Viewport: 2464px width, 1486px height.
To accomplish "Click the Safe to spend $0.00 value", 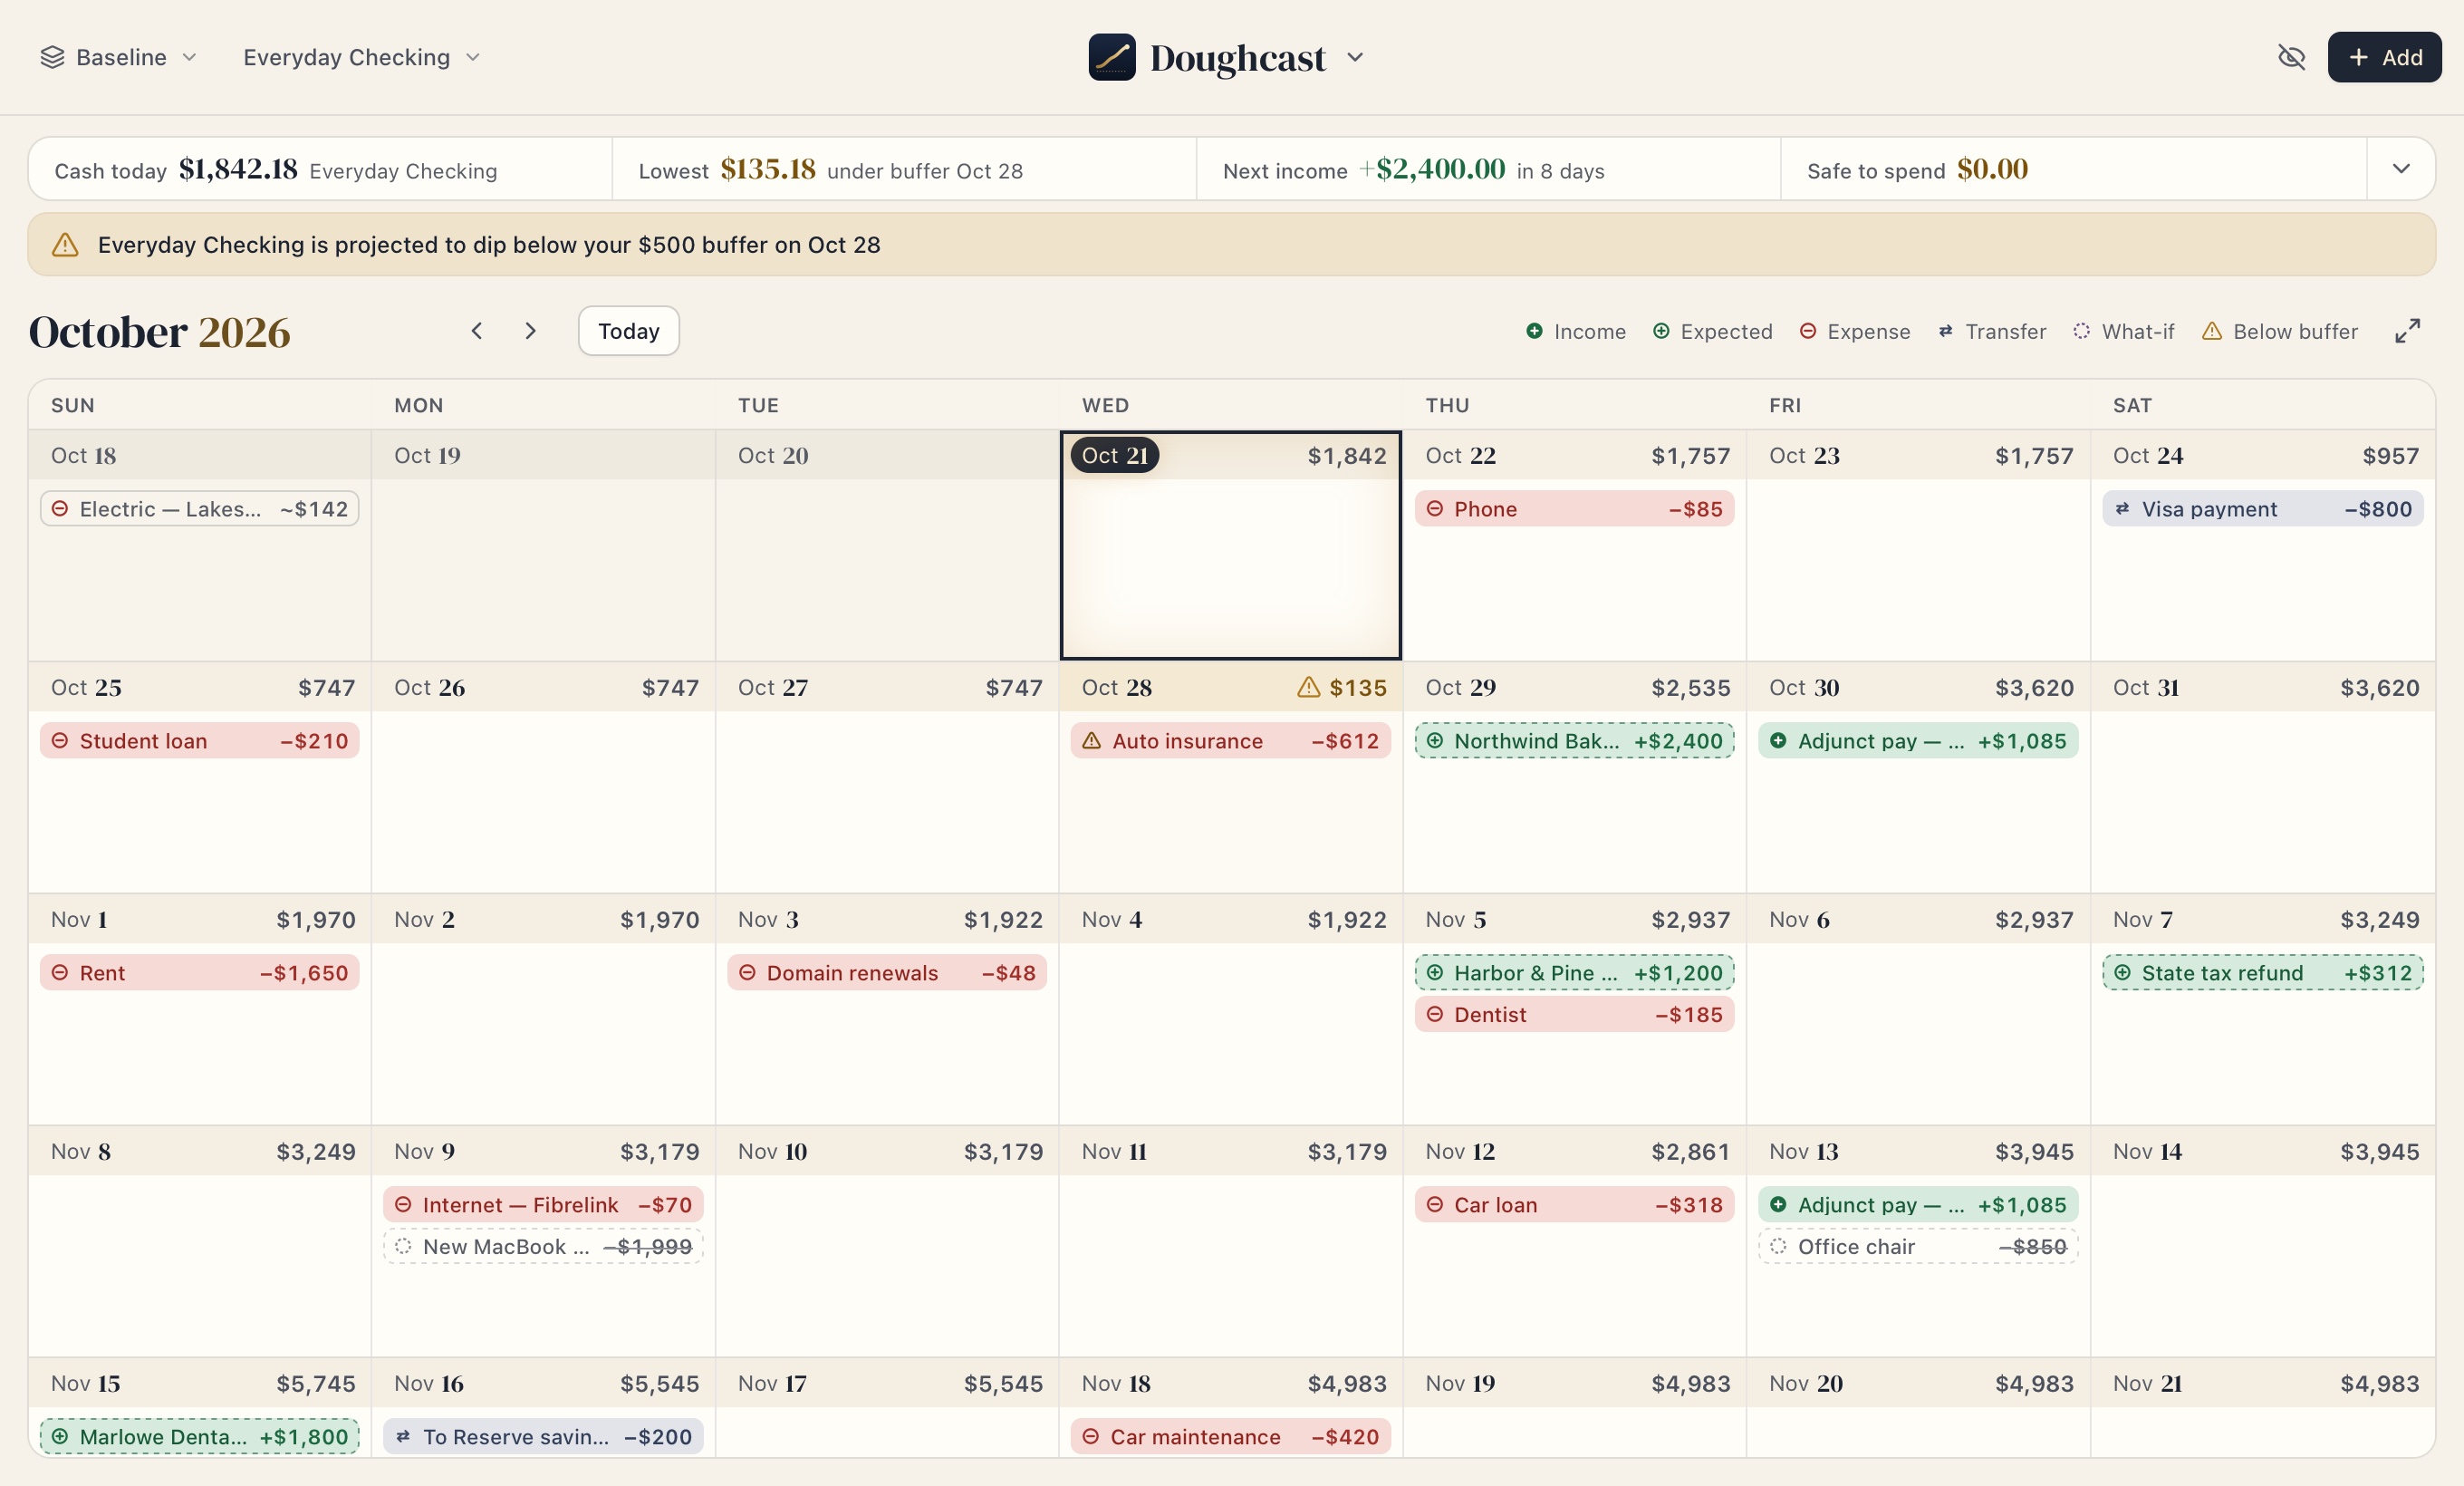I will (1992, 169).
